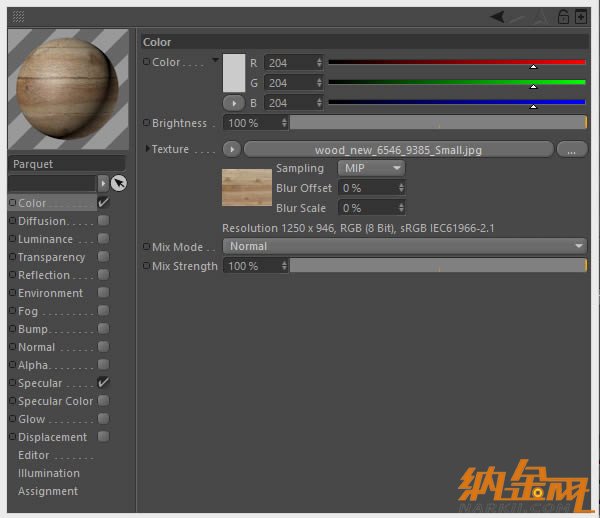This screenshot has height=518, width=600.
Task: Click the Brightness slider bar
Action: pos(438,123)
